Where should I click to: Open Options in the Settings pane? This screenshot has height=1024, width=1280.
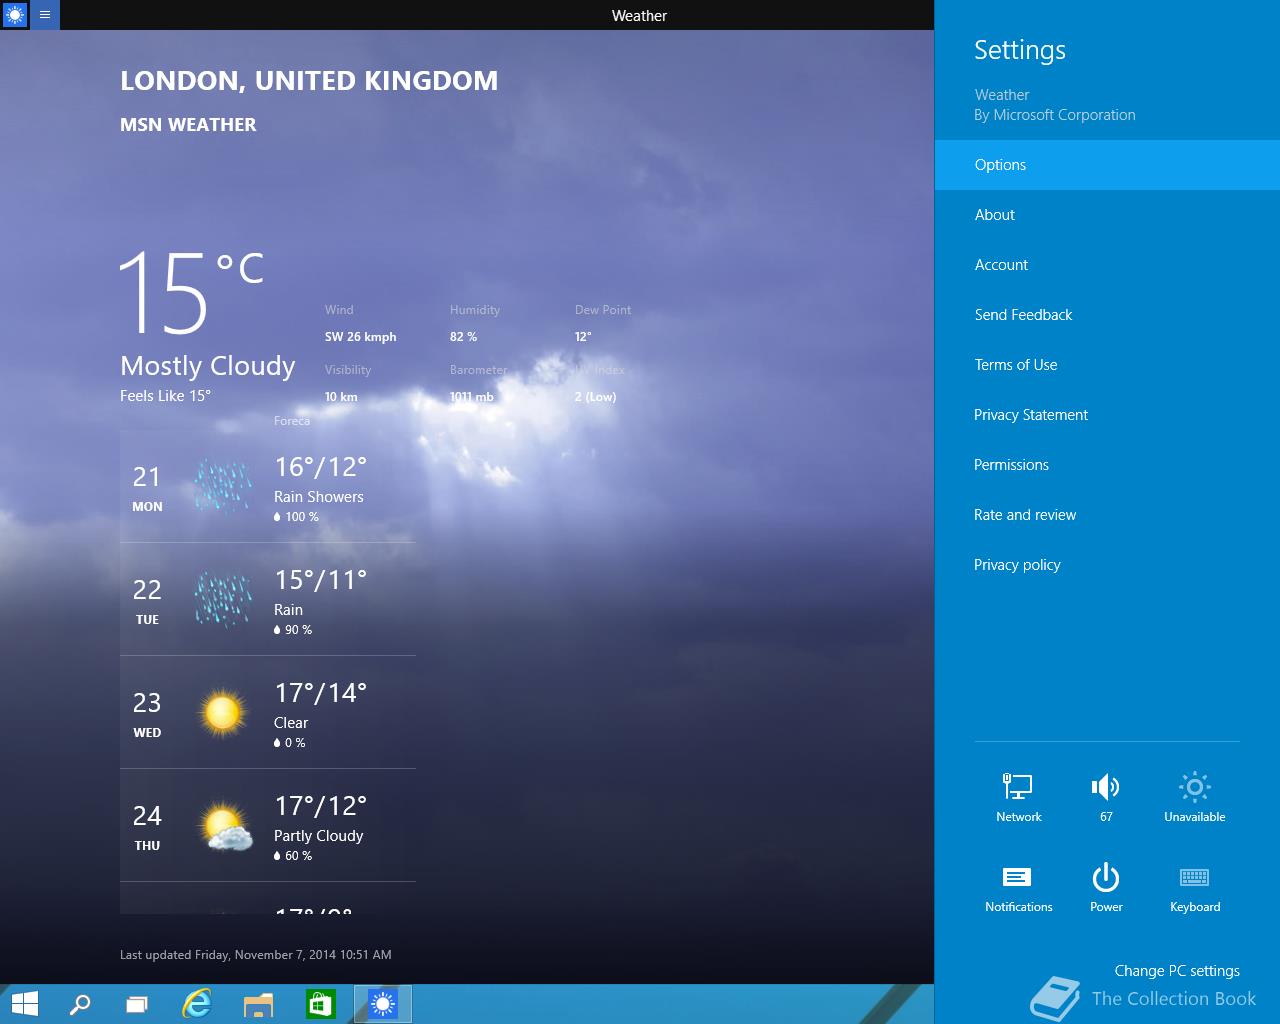click(x=1107, y=165)
